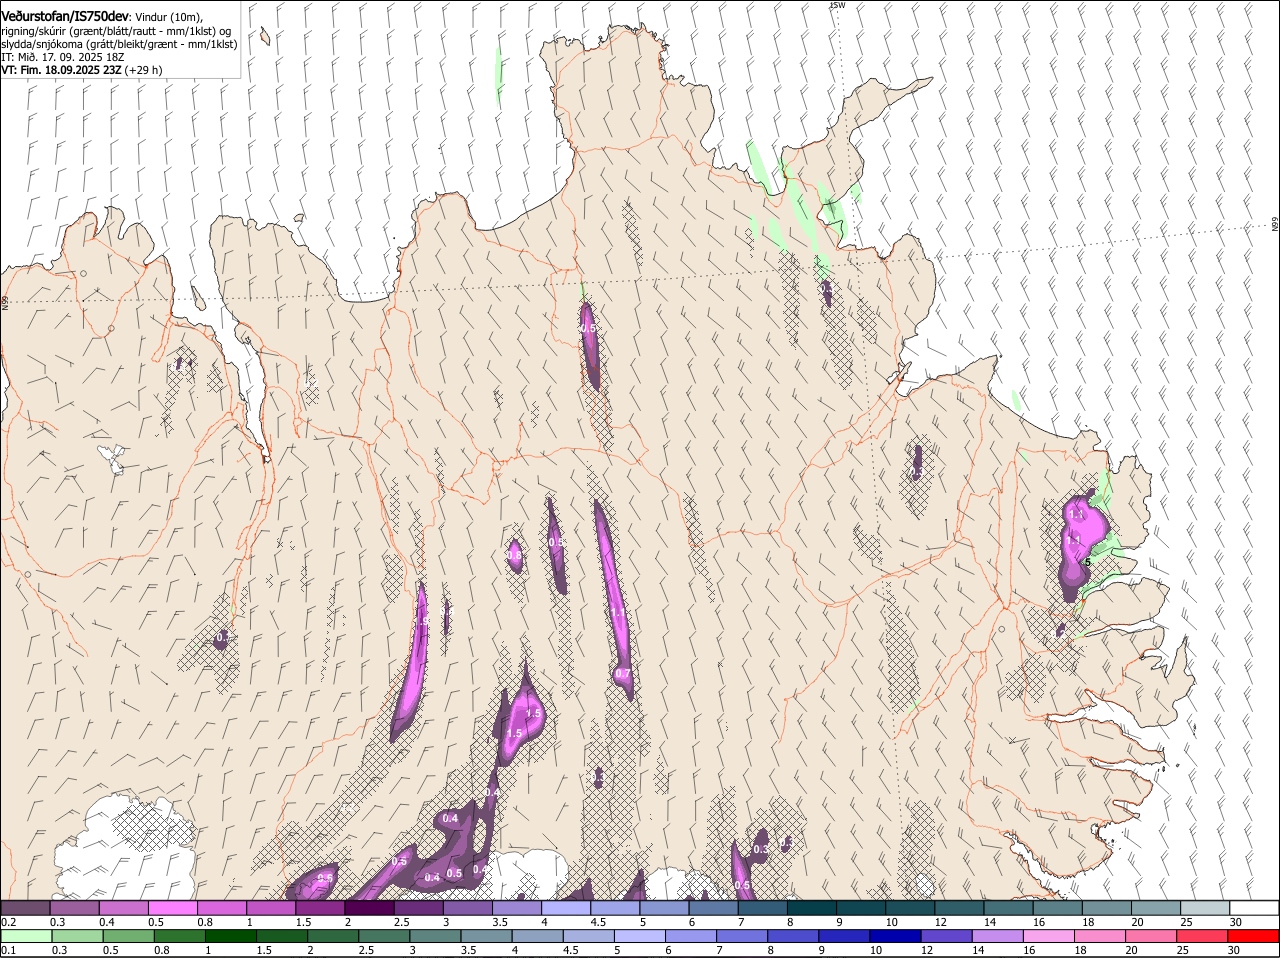The width and height of the screenshot is (1280, 958).
Task: Click the Veðurstofan/IS750dev title text
Action: pyautogui.click(x=65, y=17)
